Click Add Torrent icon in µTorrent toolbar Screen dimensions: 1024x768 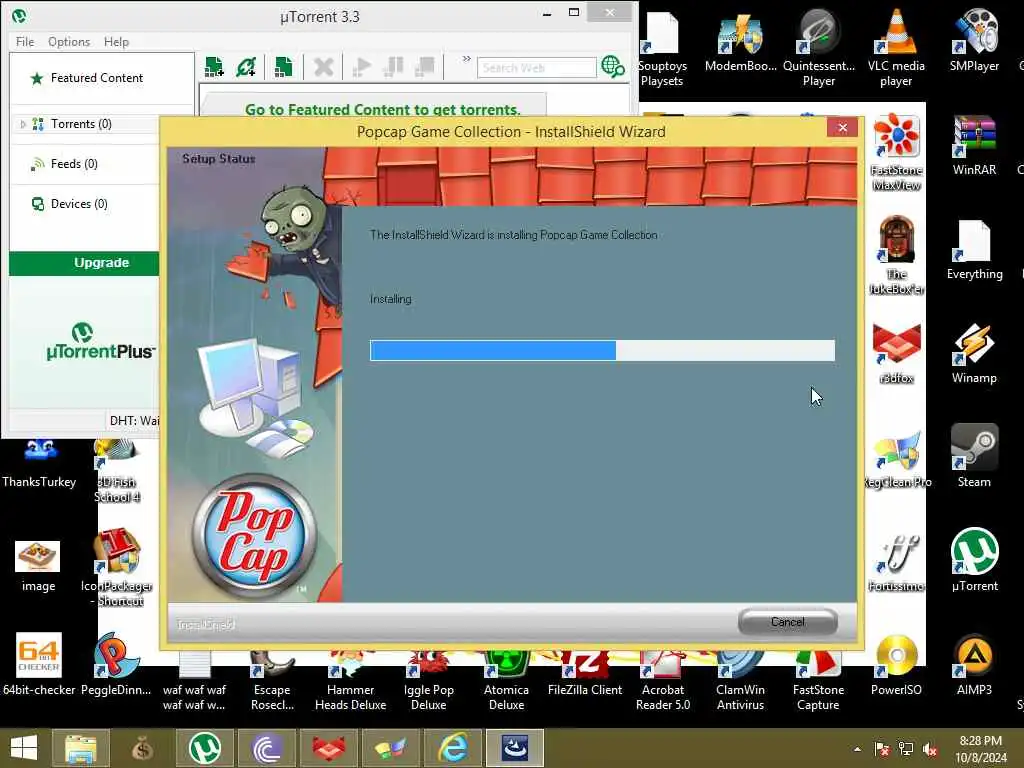pyautogui.click(x=214, y=67)
